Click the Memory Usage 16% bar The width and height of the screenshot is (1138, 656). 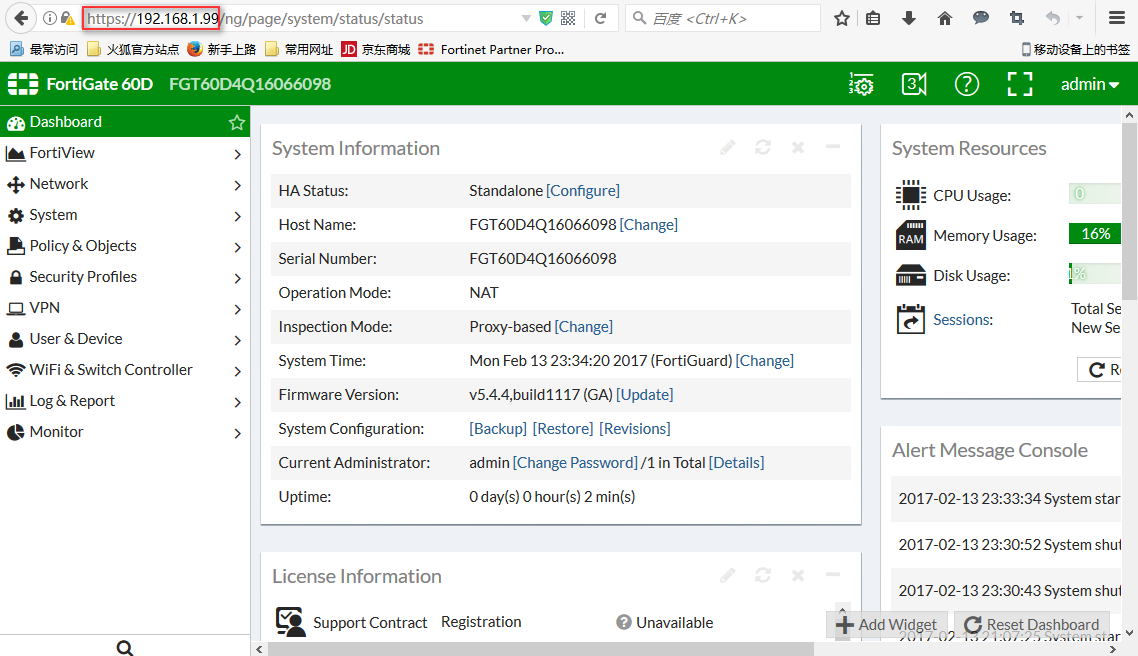[1094, 234]
